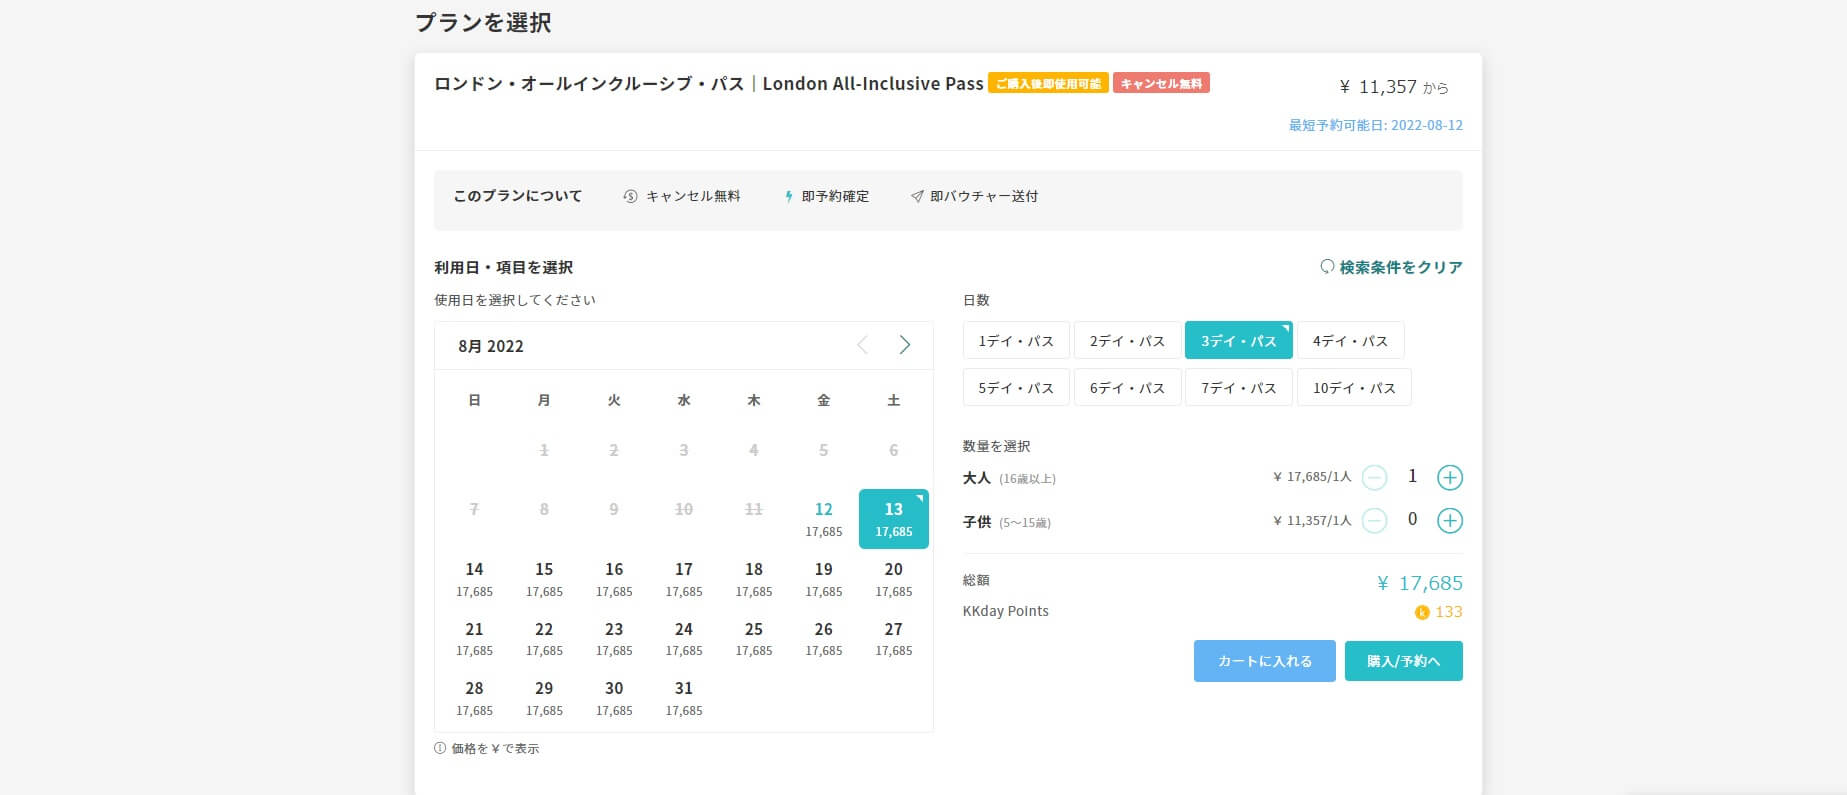Select August 18 in calendar
This screenshot has height=795, width=1847.
(754, 579)
